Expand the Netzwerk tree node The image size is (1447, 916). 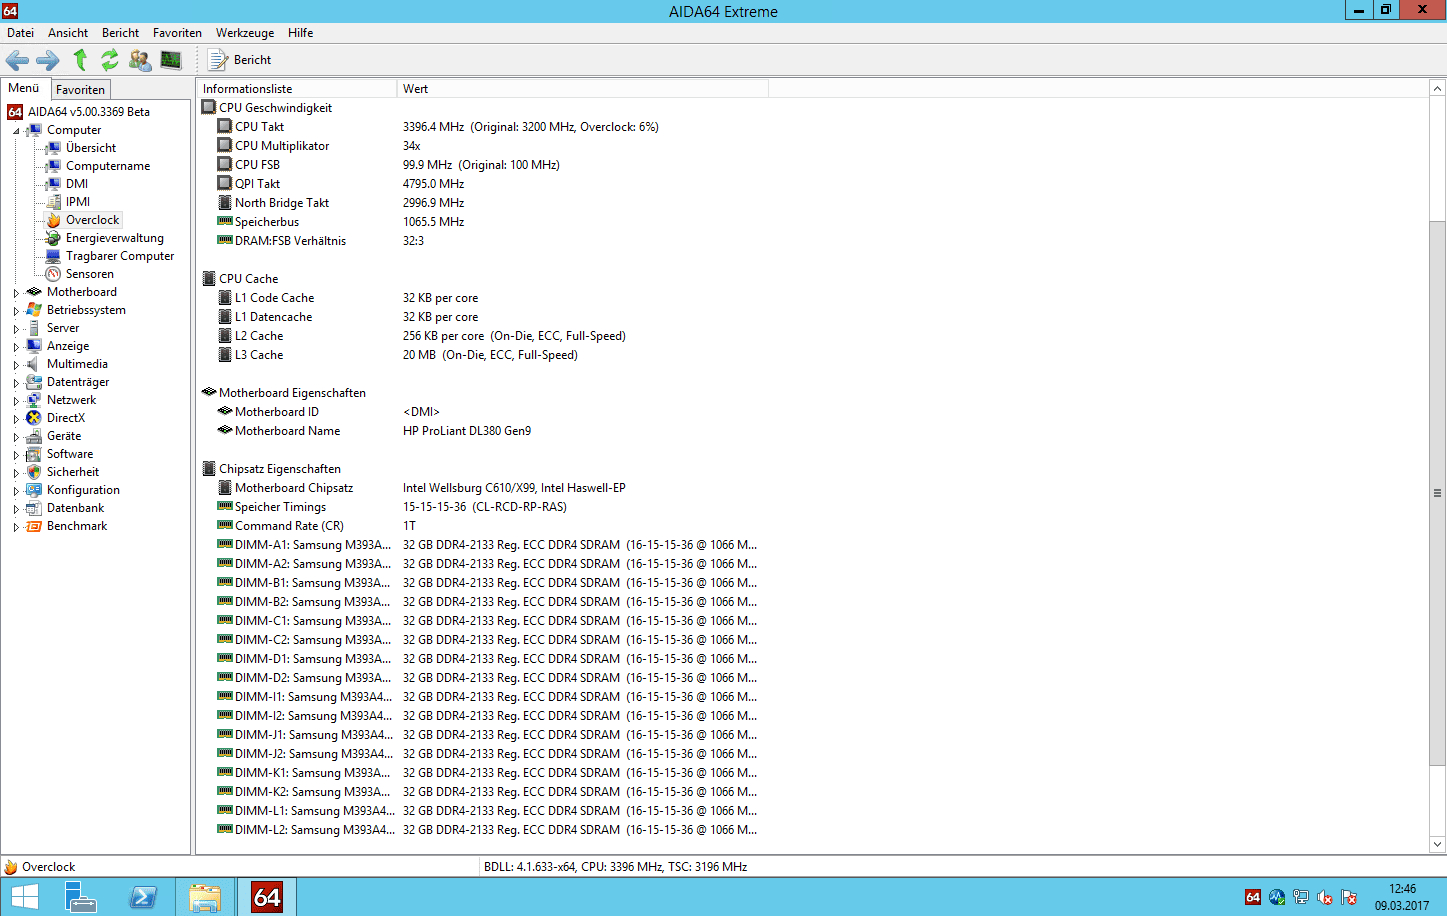(16, 401)
